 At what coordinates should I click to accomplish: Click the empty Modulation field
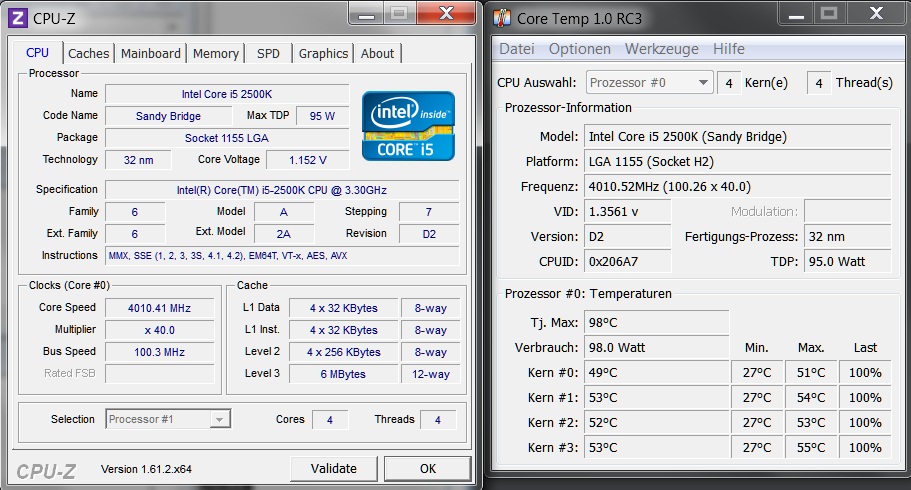pyautogui.click(x=847, y=212)
